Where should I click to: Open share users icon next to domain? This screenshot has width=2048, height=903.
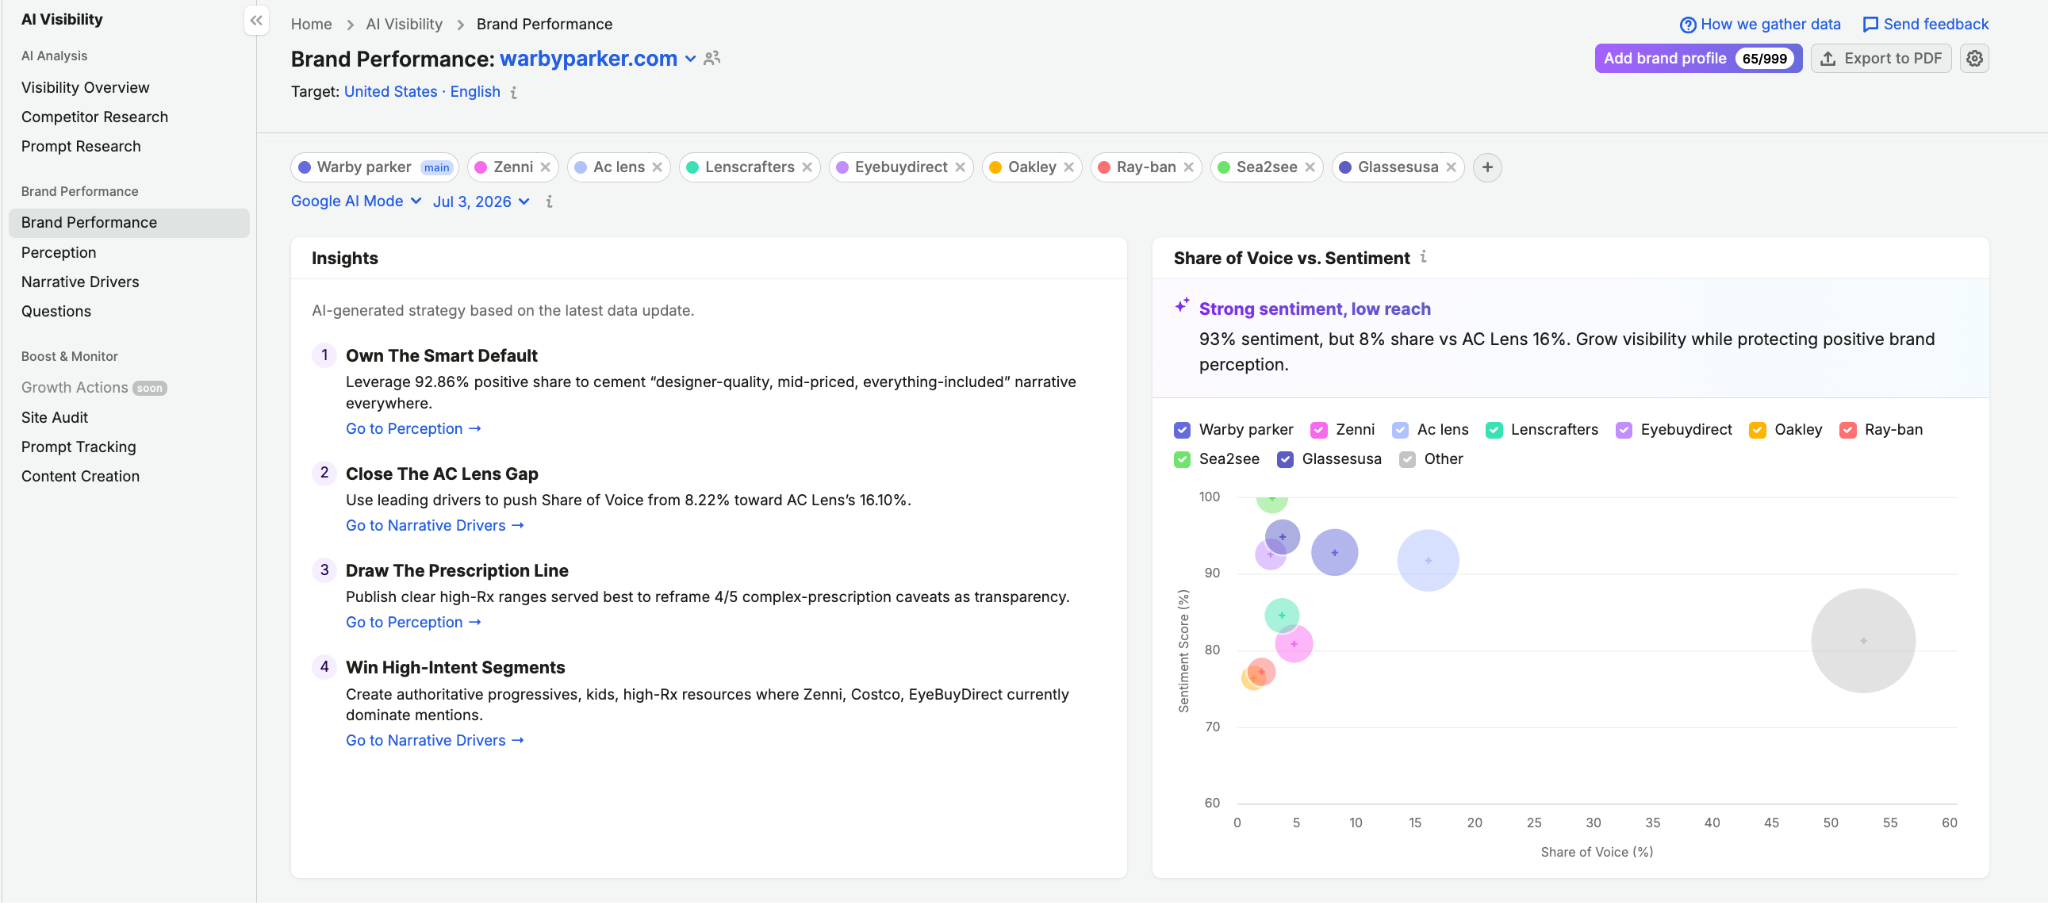click(712, 59)
